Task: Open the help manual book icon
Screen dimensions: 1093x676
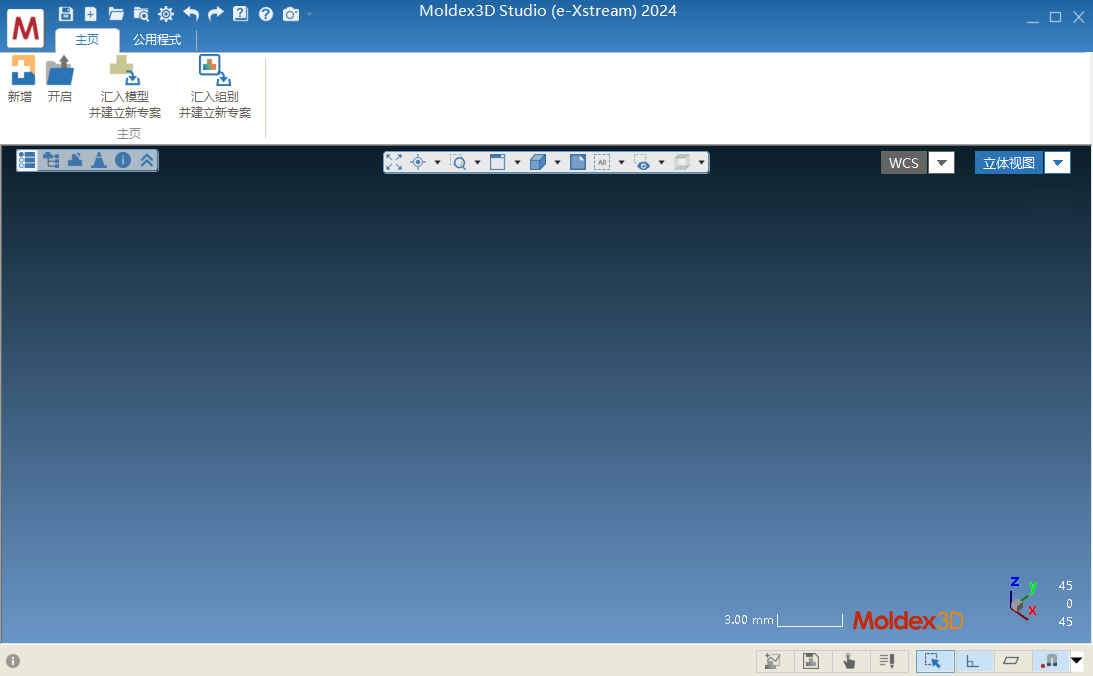Action: point(240,14)
